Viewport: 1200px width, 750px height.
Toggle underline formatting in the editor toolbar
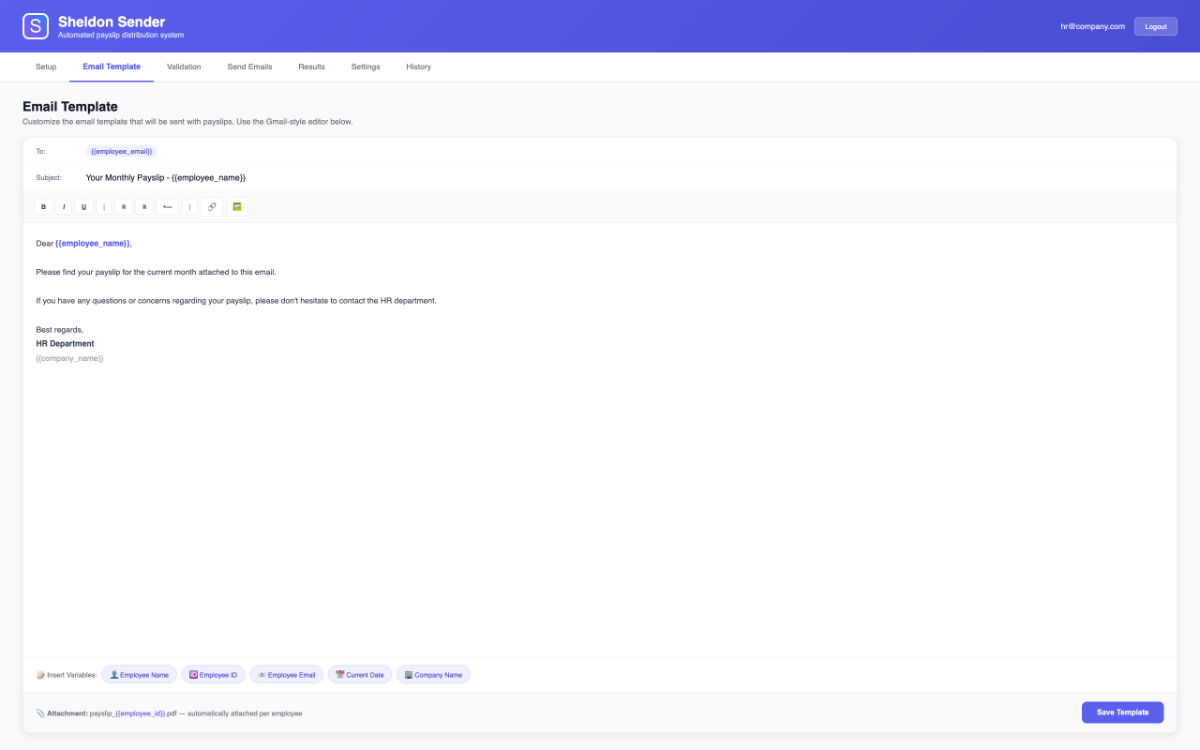(x=84, y=206)
